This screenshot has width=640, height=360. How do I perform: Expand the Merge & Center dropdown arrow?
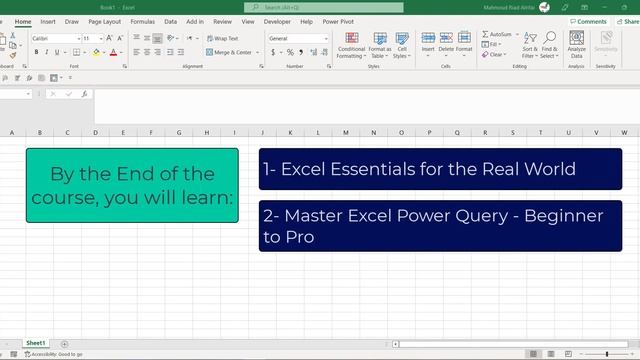point(258,52)
